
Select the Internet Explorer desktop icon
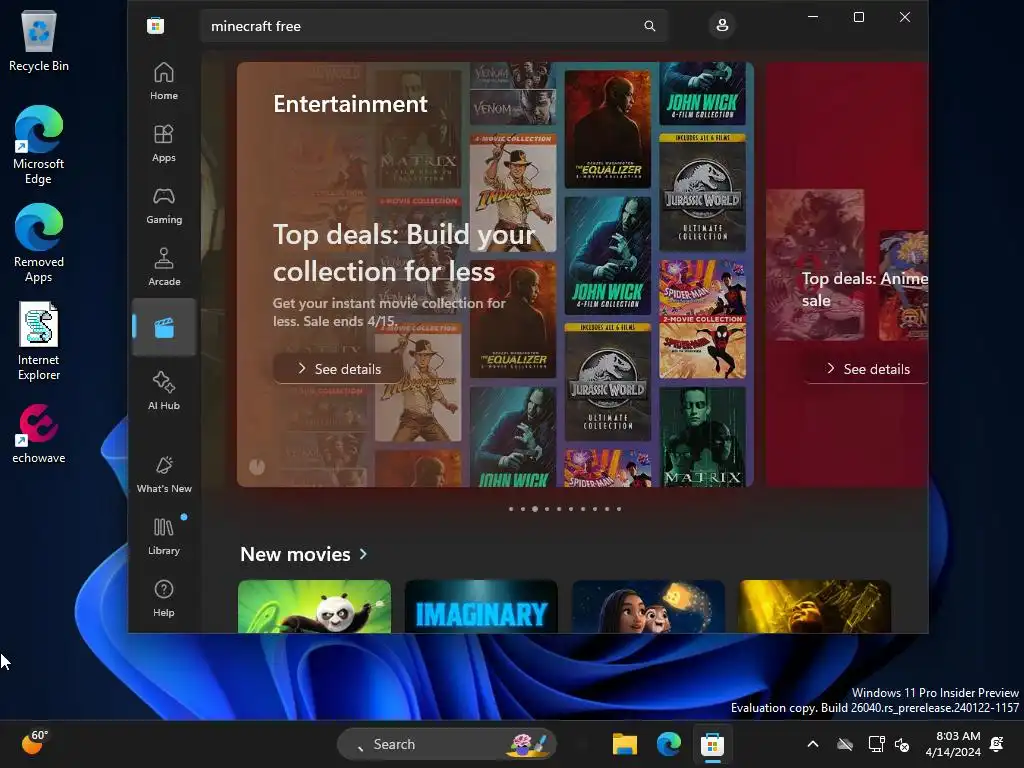click(39, 341)
